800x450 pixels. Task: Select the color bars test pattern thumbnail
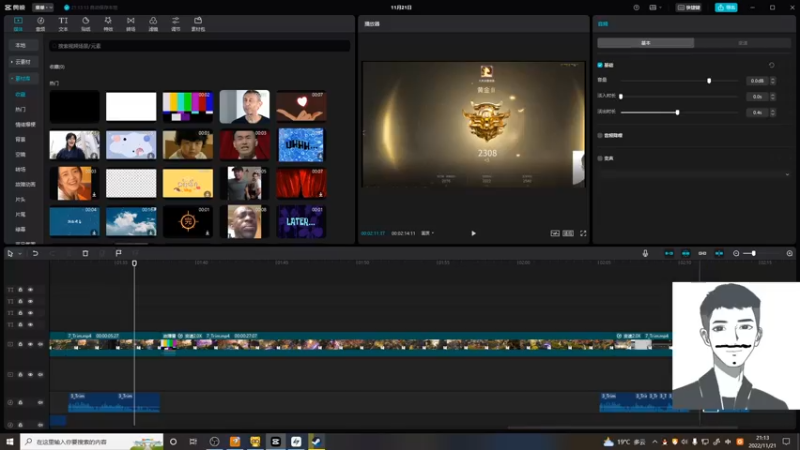188,107
